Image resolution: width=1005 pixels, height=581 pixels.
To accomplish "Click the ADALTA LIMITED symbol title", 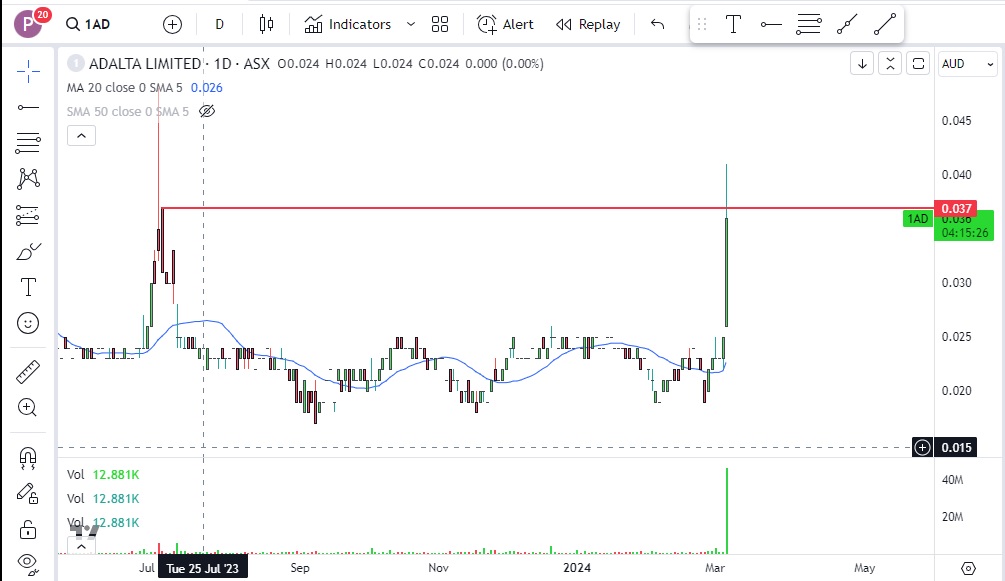I will [145, 63].
